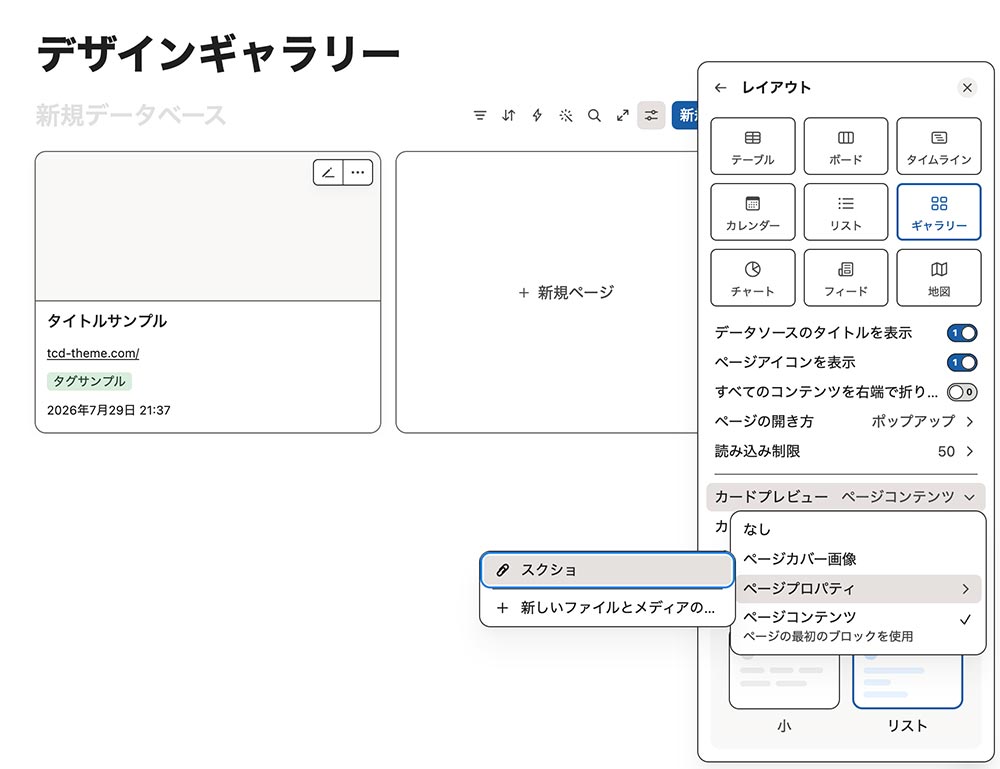Screen dimensions: 1000x769
Task: Click タイトルサンプル card title
Action: [x=107, y=321]
